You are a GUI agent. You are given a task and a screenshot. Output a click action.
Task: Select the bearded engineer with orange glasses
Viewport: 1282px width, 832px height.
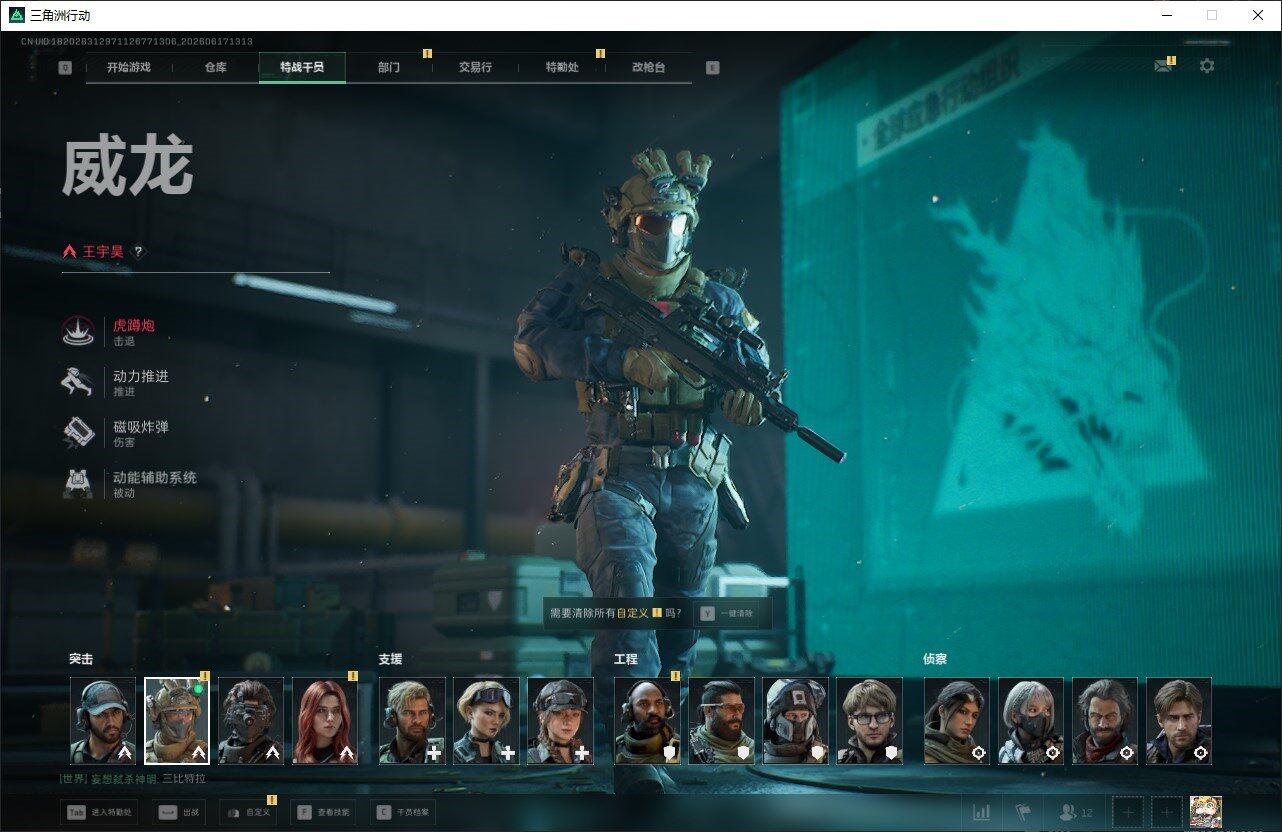tap(721, 721)
